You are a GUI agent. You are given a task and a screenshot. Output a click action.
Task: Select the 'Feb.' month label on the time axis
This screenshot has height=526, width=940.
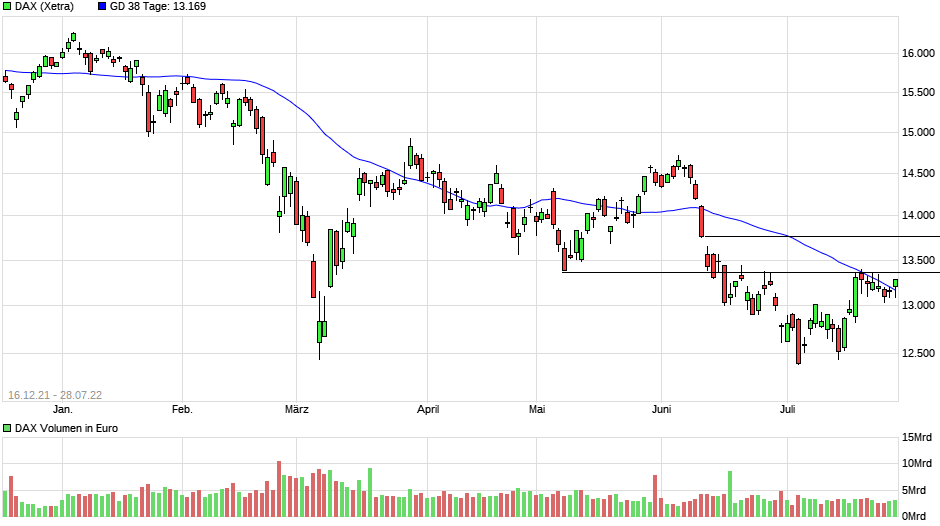click(x=182, y=409)
